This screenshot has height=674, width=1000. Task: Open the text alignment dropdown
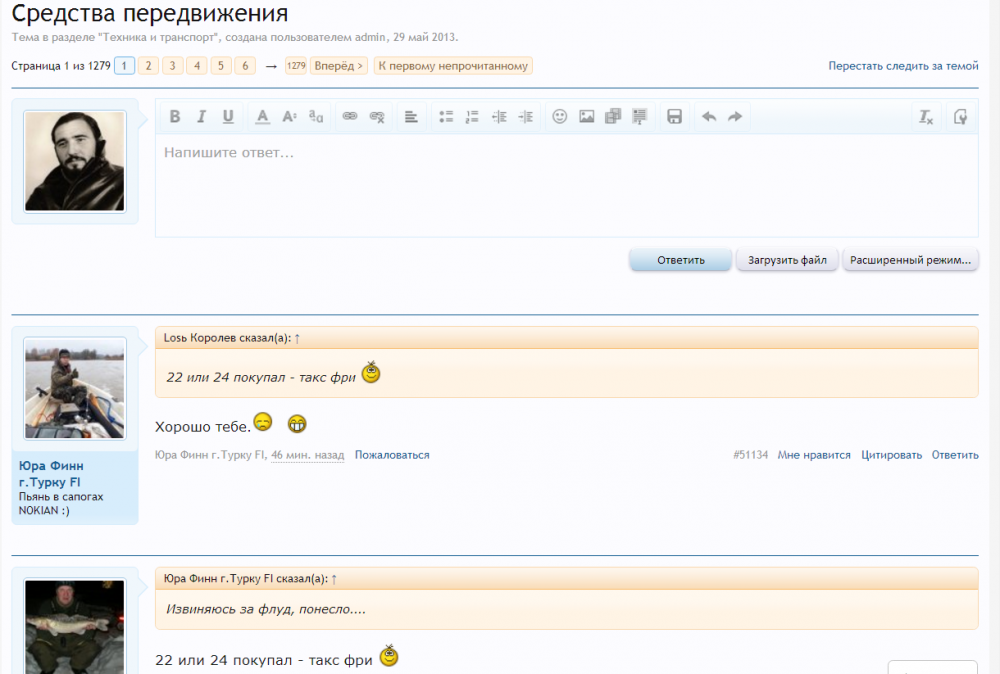coord(411,117)
